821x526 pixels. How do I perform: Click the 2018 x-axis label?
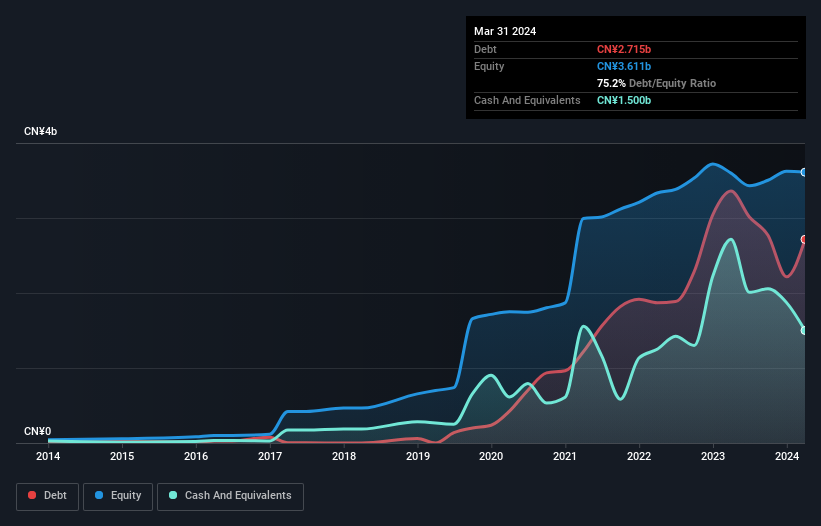(344, 456)
